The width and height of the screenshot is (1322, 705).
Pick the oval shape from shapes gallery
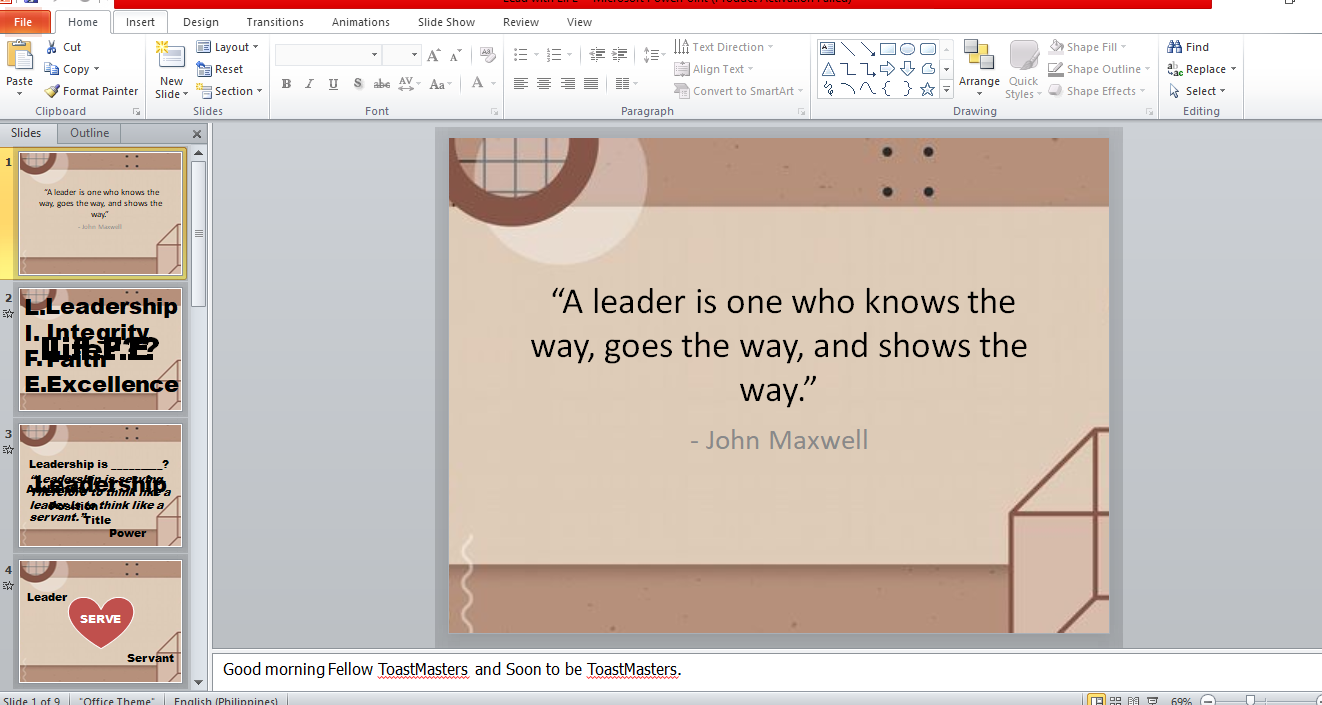(x=907, y=48)
